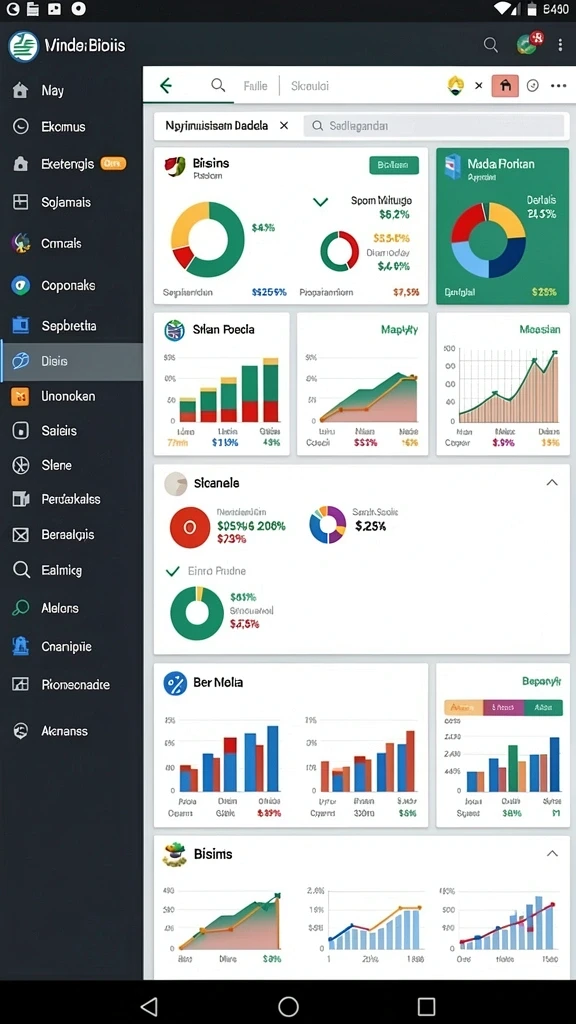Switch to the Skoulai tab
This screenshot has height=1024, width=576.
click(310, 86)
